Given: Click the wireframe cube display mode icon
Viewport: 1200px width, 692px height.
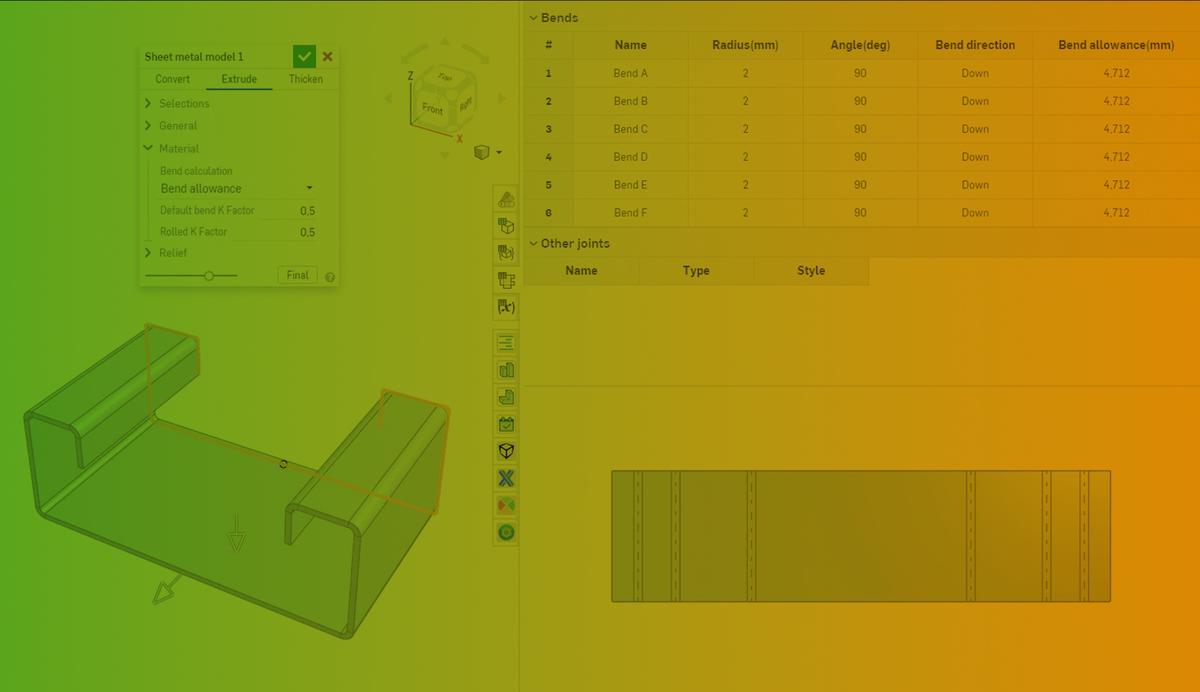Looking at the screenshot, I should pos(505,451).
